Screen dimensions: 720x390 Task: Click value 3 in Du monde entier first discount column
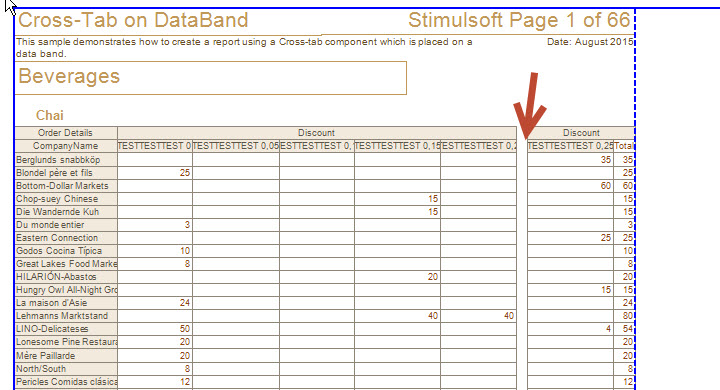click(187, 225)
